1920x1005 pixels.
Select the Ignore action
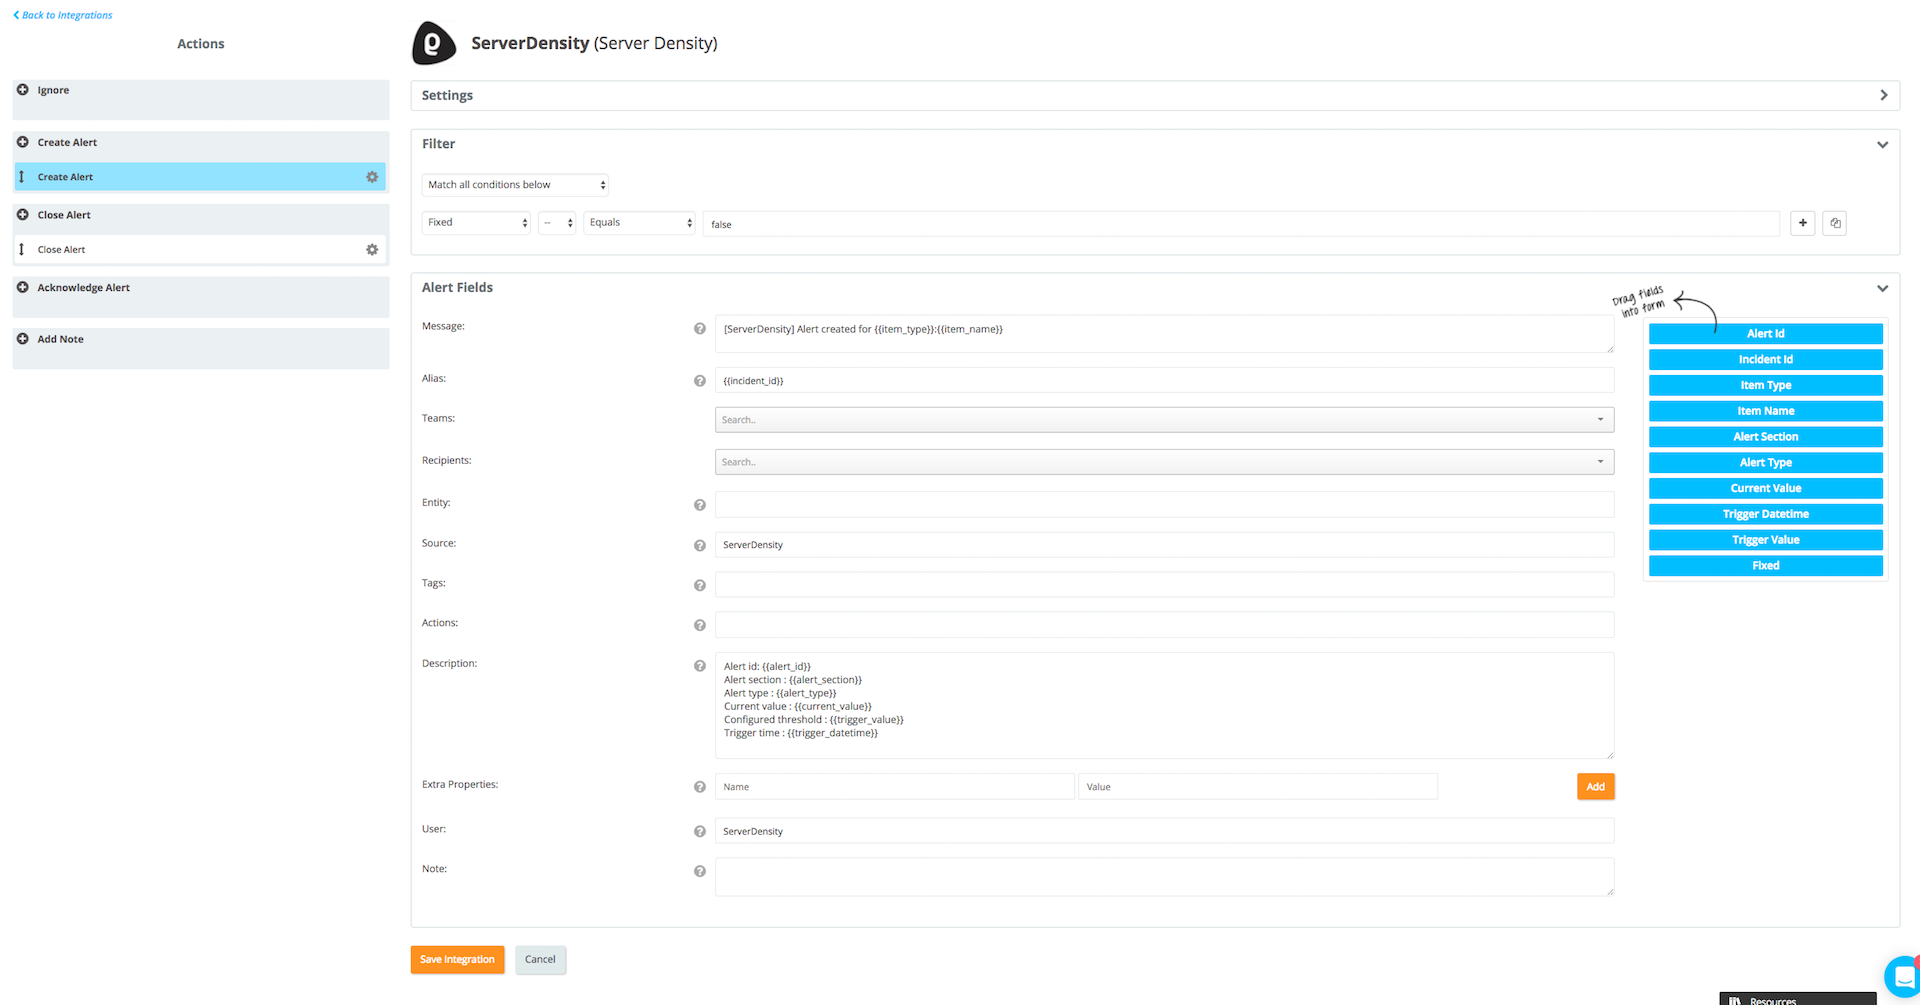coord(201,100)
